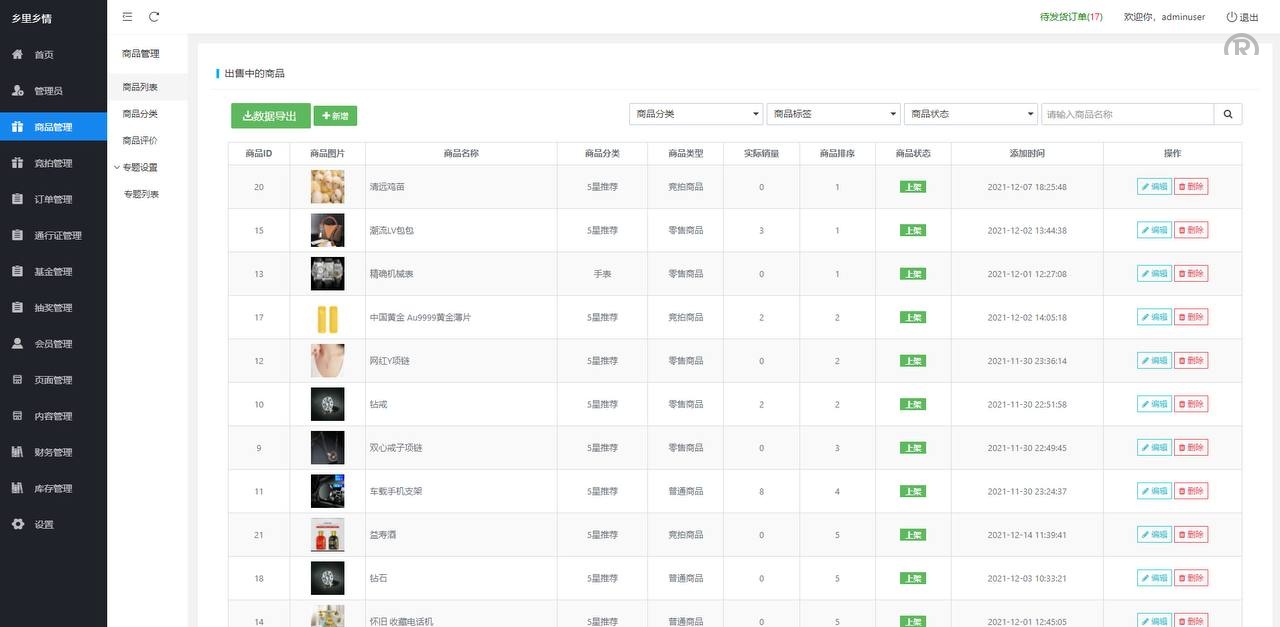Viewport: 1280px width, 627px height.
Task: Click the 财务管理 chart icon
Action: click(x=17, y=452)
